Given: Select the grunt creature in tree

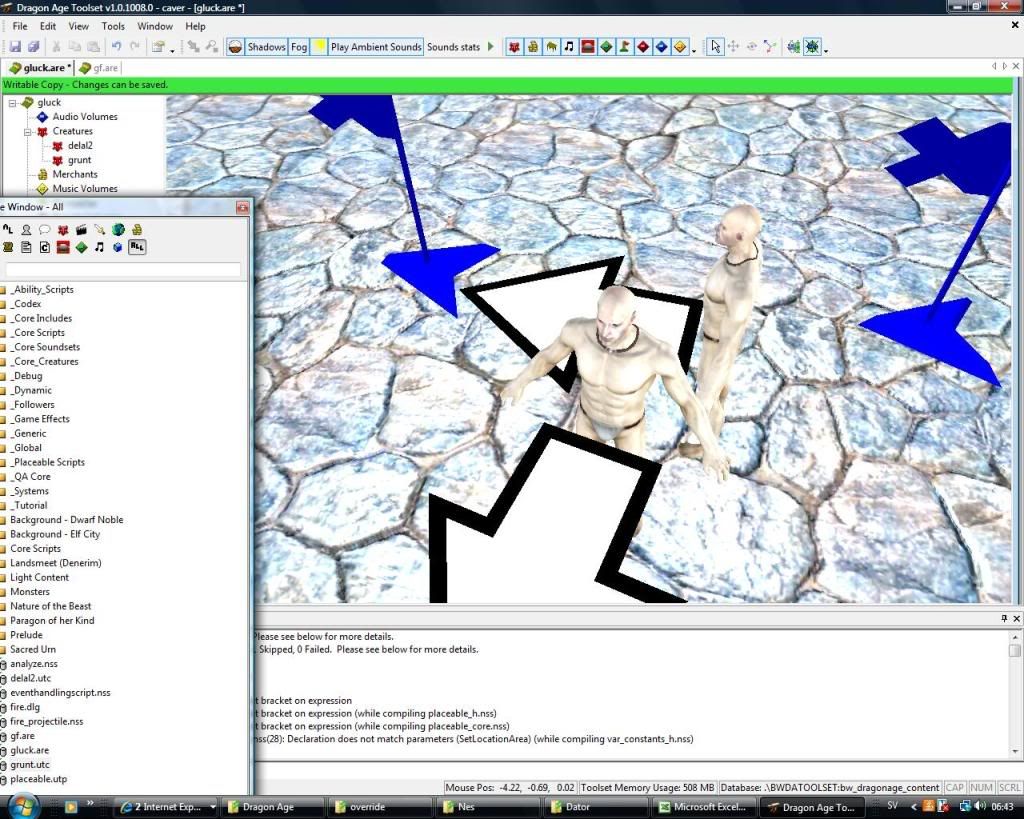Looking at the screenshot, I should click(79, 160).
